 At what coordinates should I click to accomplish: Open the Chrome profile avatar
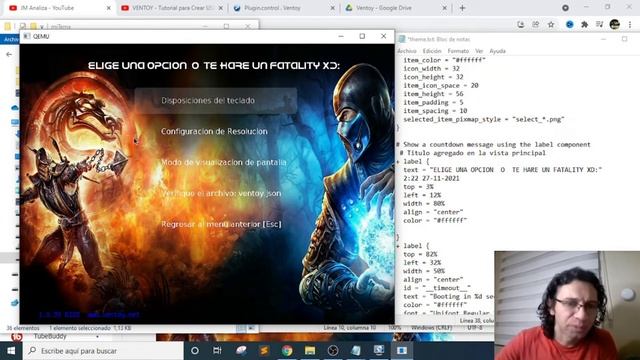(615, 24)
